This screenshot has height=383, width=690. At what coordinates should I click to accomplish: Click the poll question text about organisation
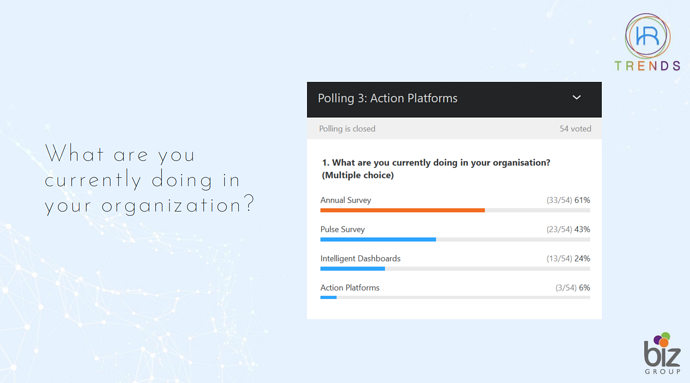[436, 169]
